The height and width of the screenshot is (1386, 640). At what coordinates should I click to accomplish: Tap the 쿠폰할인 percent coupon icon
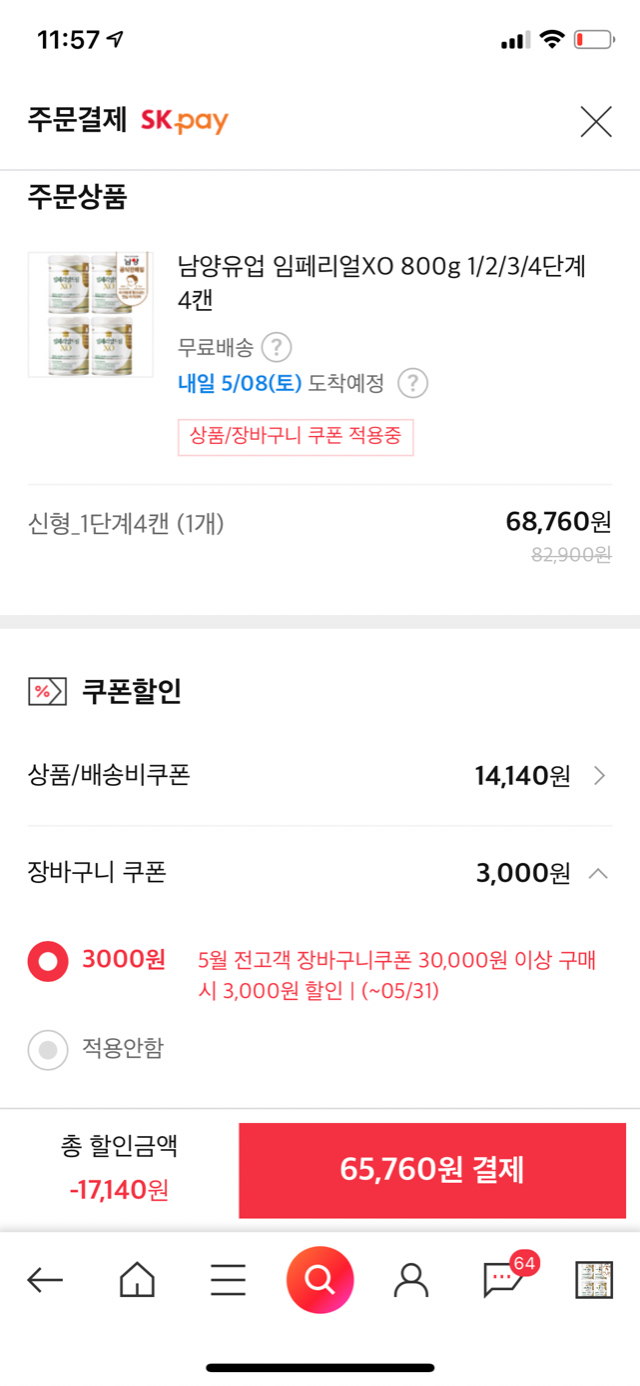point(47,691)
